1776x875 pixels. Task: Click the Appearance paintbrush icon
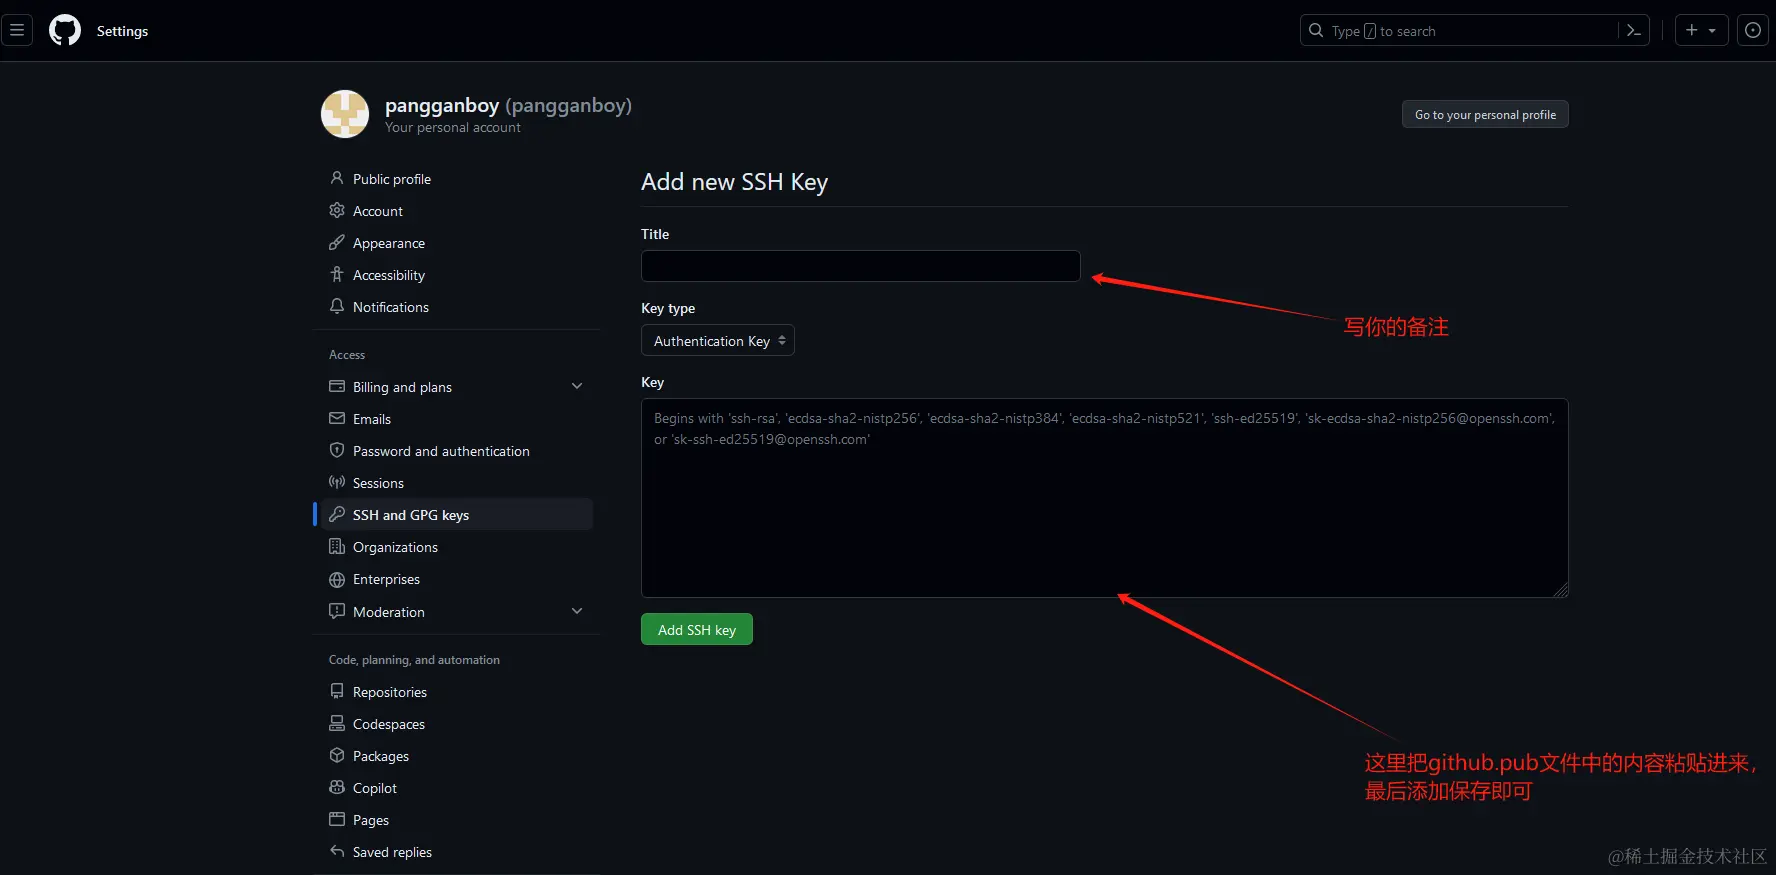(x=337, y=242)
